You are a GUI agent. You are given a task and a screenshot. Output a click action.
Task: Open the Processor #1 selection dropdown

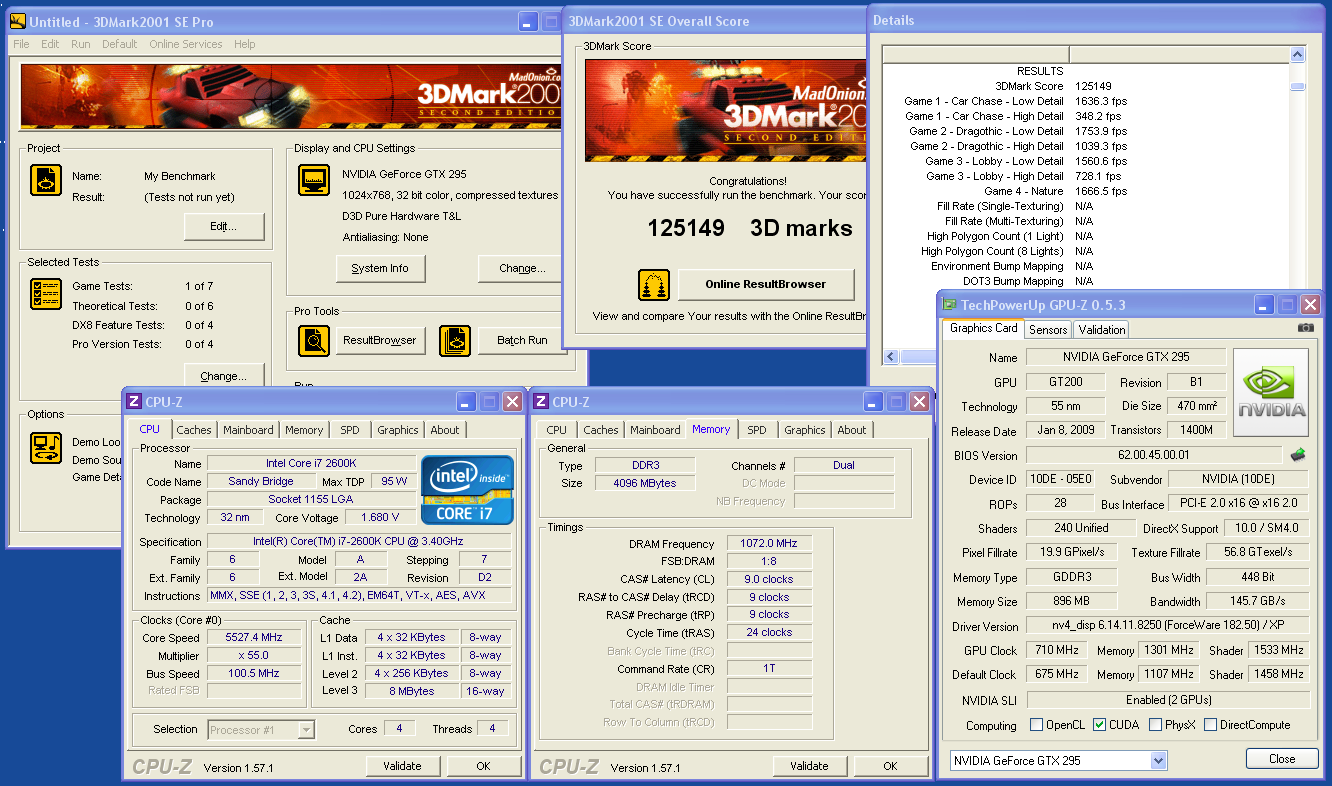pos(306,730)
